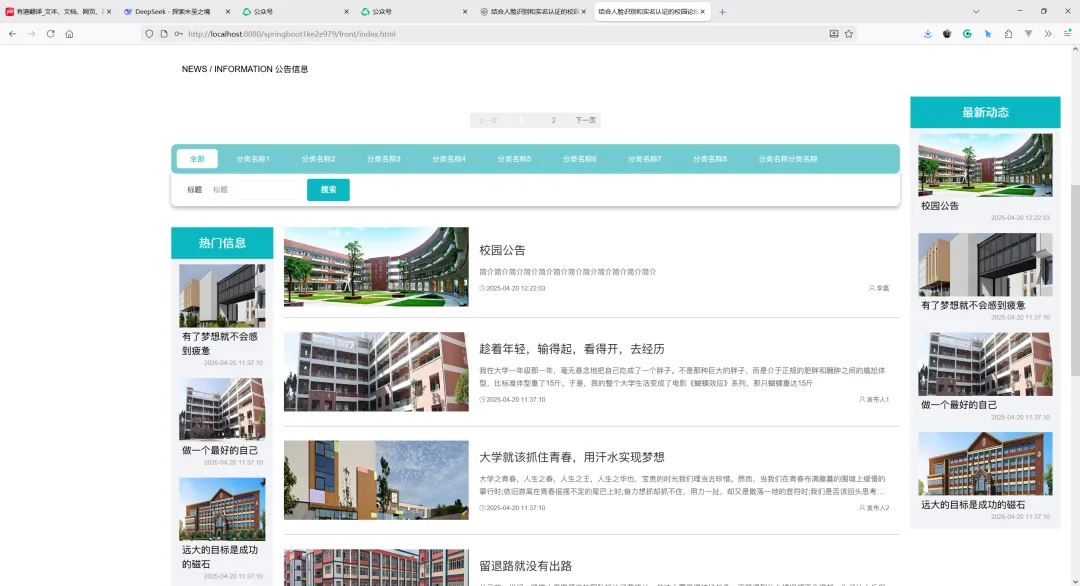Open 大学就该抓住青春 article title
1080x586 pixels.
(x=572, y=457)
